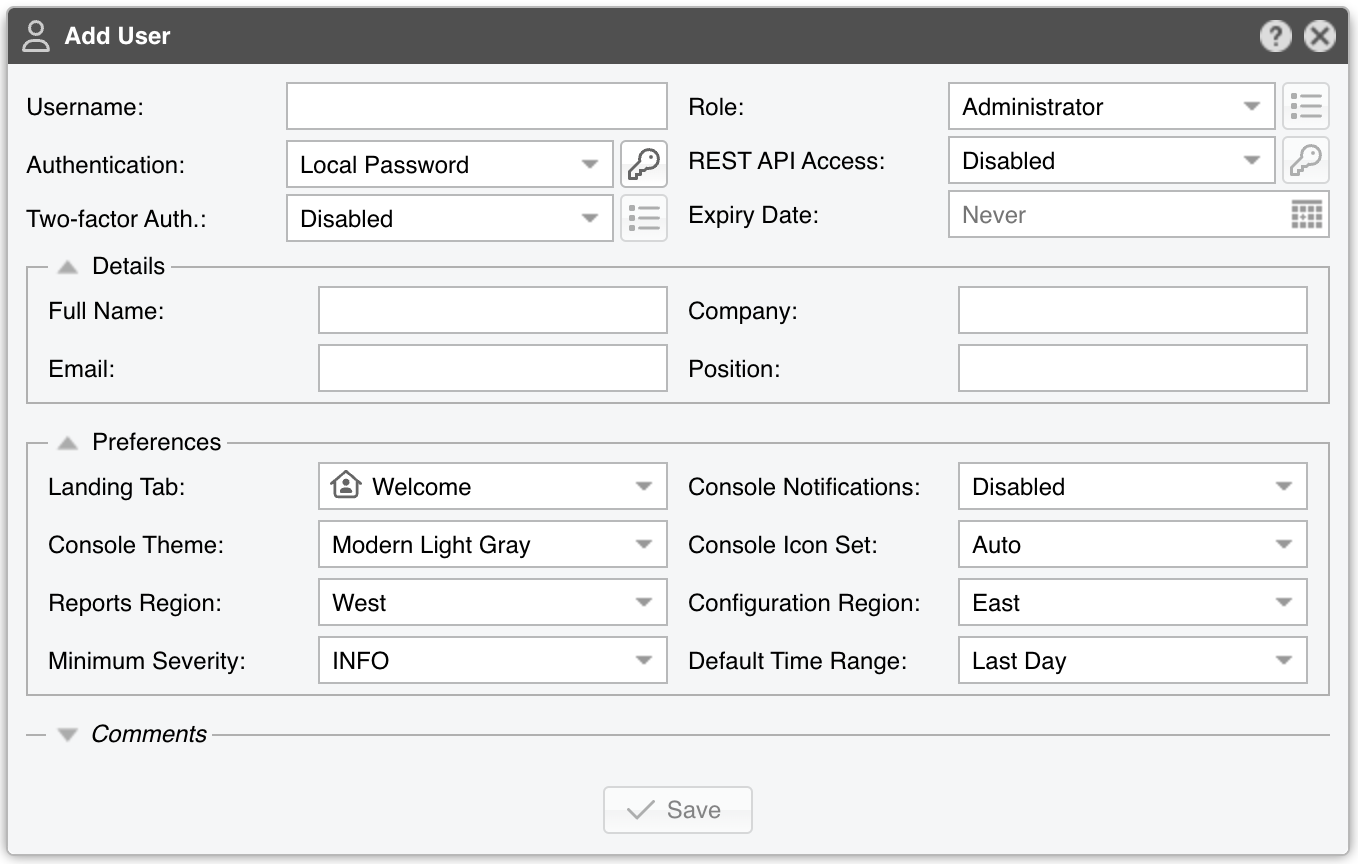Click the Email input field
Screen dimensions: 1358x864
point(493,368)
